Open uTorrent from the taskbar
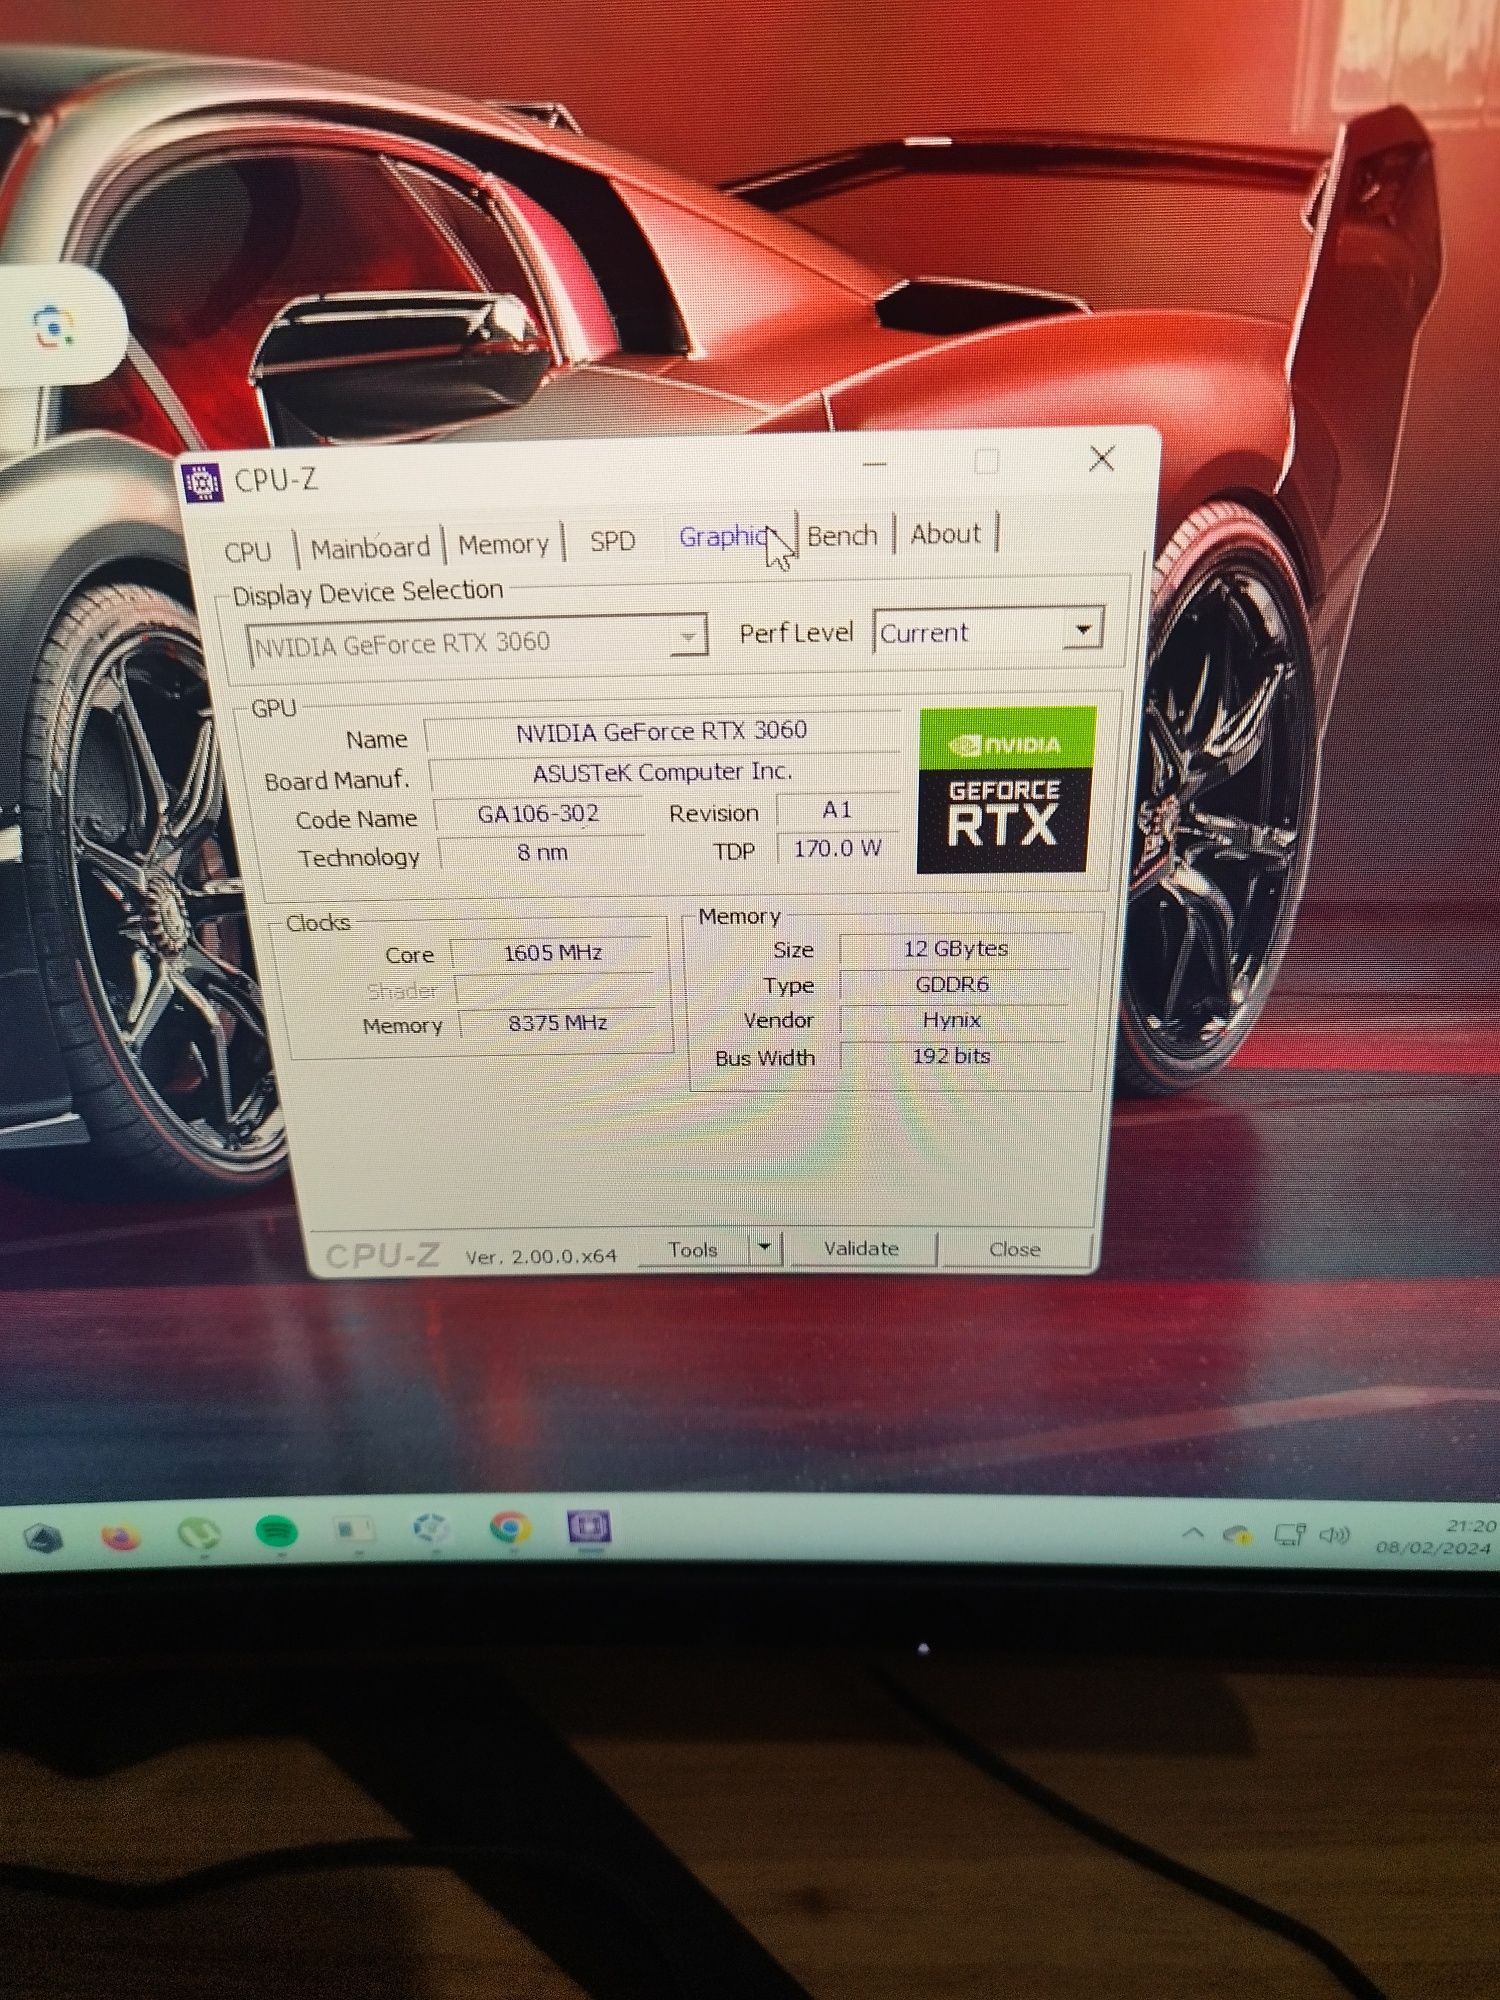The height and width of the screenshot is (2000, 1500). (x=198, y=1533)
